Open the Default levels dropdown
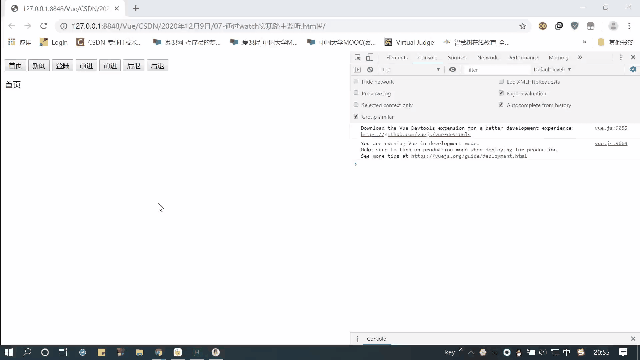Screen dimensions: 640x360 pyautogui.click(x=552, y=70)
